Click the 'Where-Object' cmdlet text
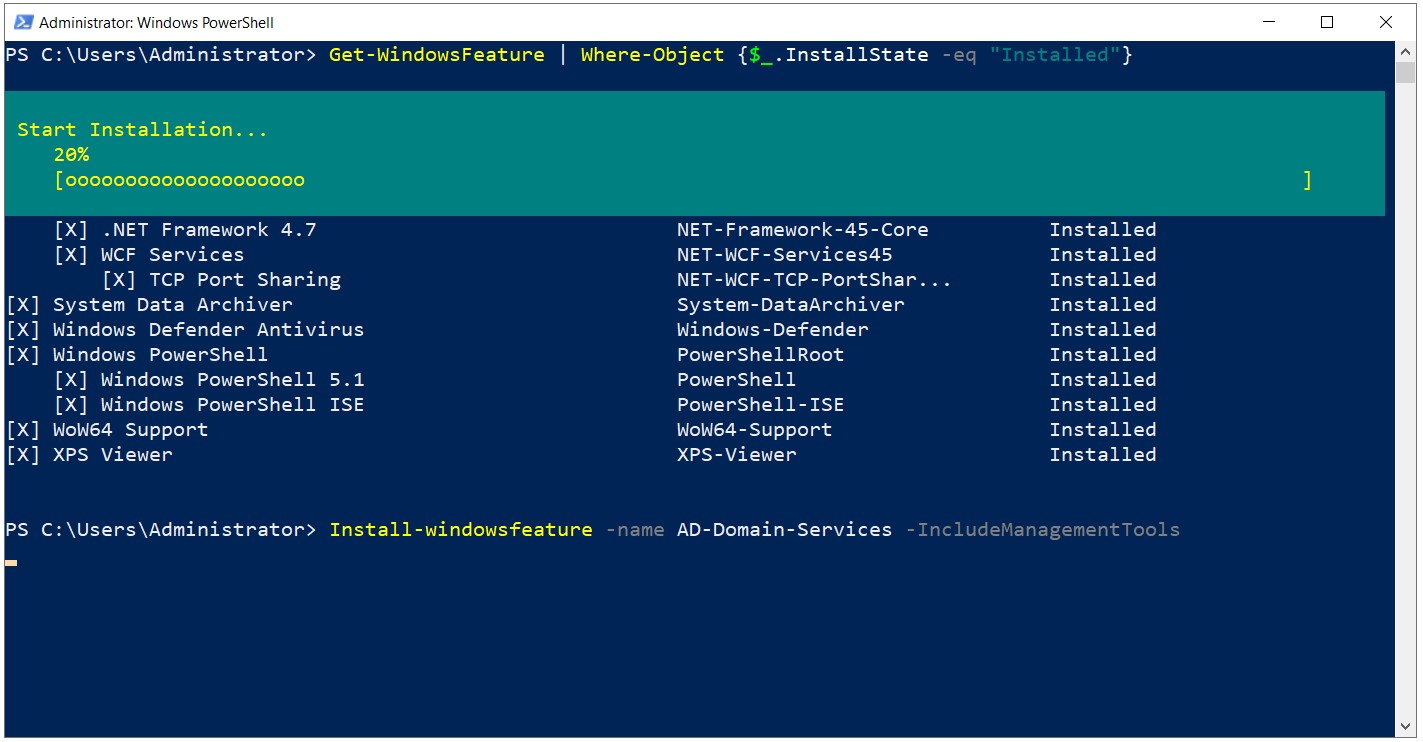This screenshot has height=742, width=1423. coord(652,54)
